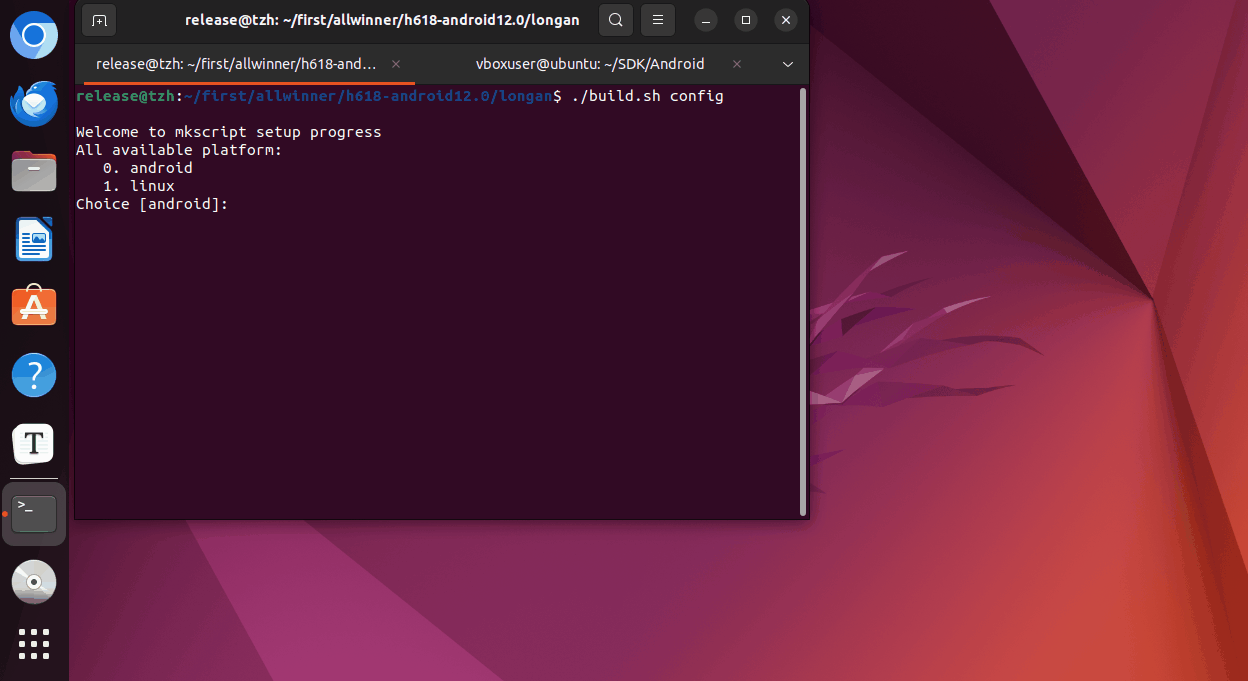Switch to the release@tzh terminal tab
The image size is (1248, 681).
tap(236, 64)
